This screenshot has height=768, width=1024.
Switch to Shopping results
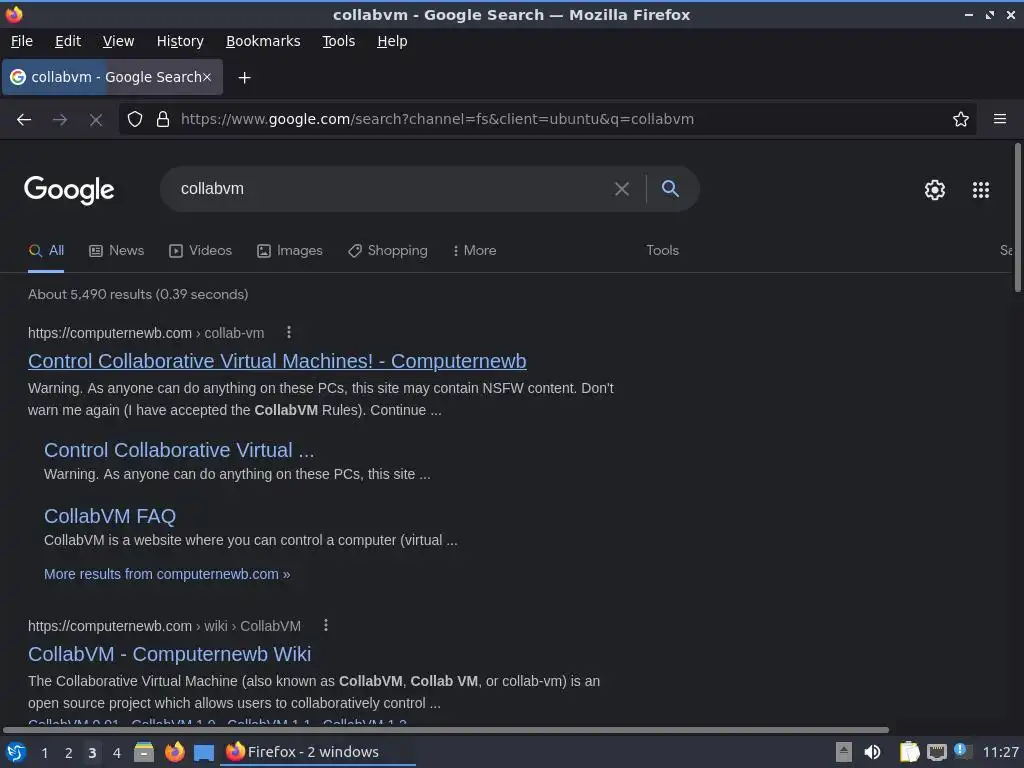(387, 251)
